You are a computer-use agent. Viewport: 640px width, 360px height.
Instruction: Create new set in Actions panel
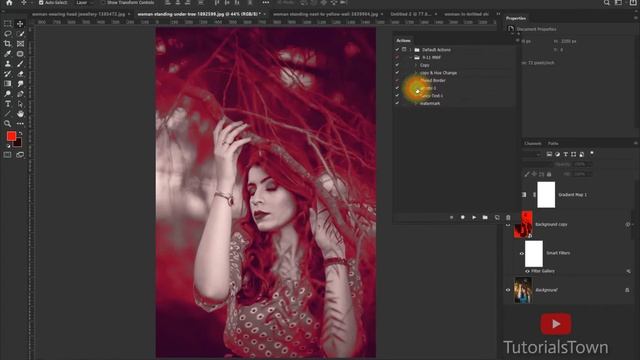(x=485, y=218)
